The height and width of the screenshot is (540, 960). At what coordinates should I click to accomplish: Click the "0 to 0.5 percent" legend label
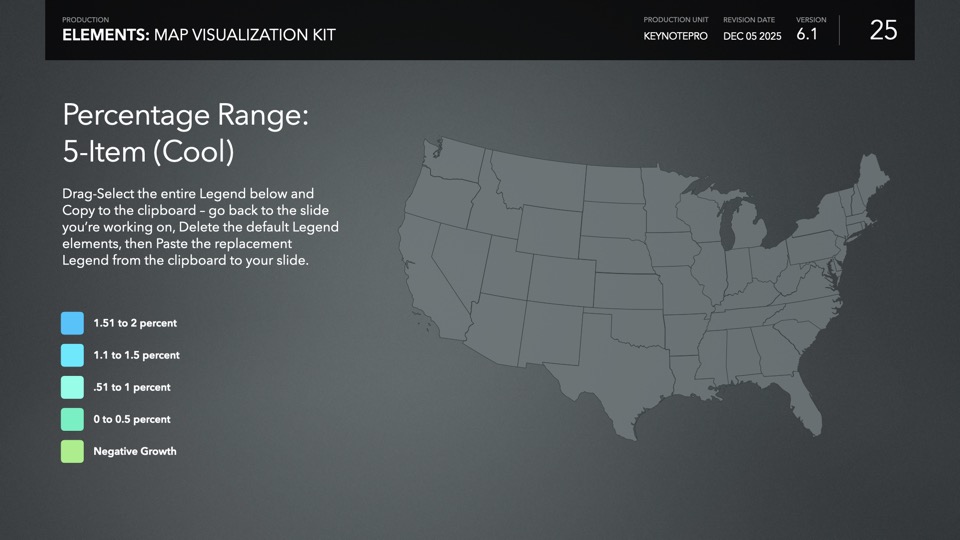pyautogui.click(x=132, y=419)
